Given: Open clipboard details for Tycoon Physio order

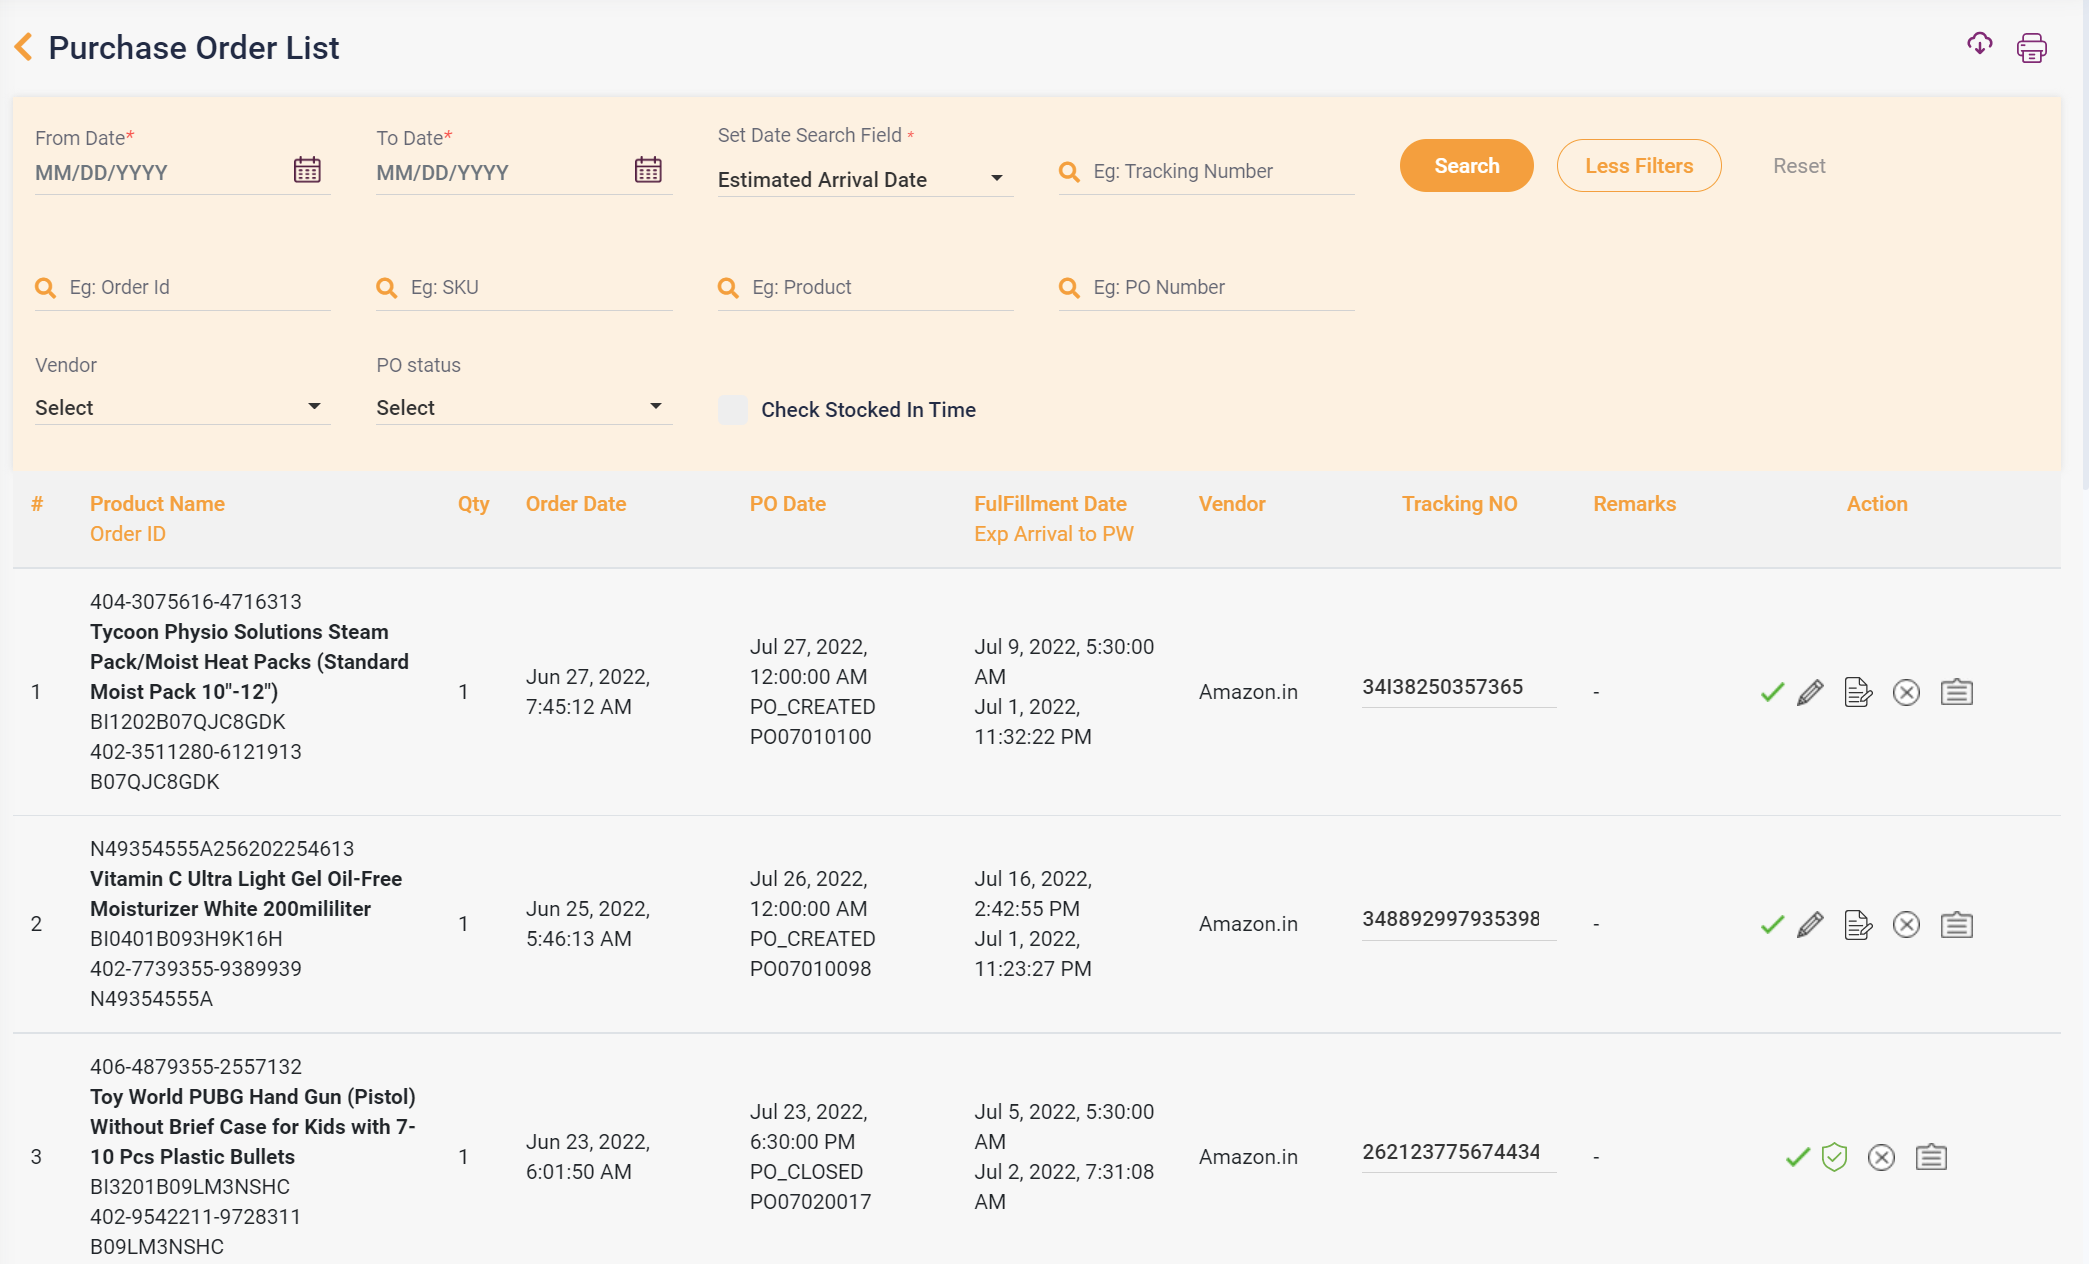Looking at the screenshot, I should (1956, 692).
